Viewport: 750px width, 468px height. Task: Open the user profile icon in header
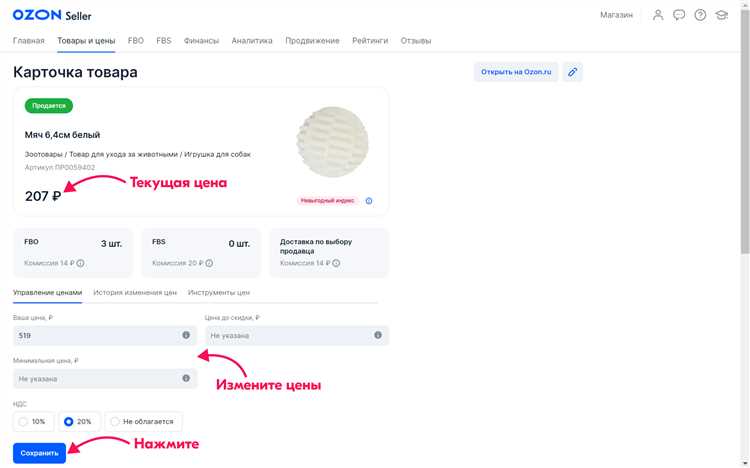pos(657,15)
